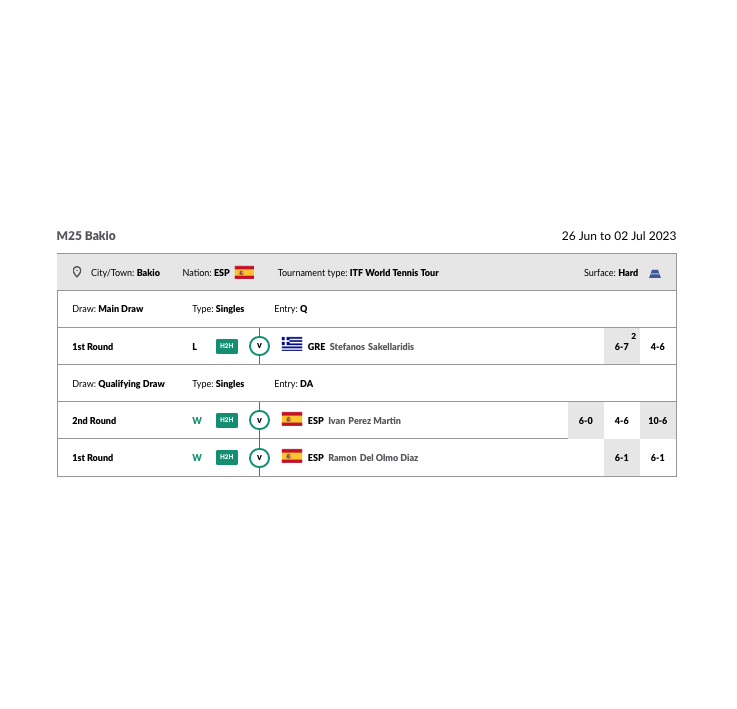Click the Spain flag for Ramon Del Olmo Diaz
The image size is (737, 709).
click(292, 457)
